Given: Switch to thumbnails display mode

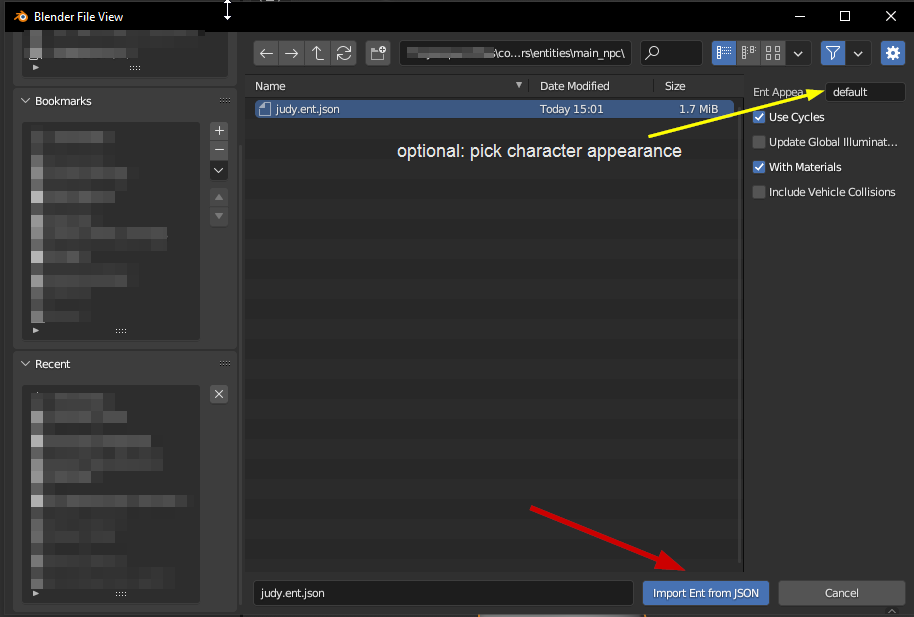Looking at the screenshot, I should pyautogui.click(x=773, y=54).
